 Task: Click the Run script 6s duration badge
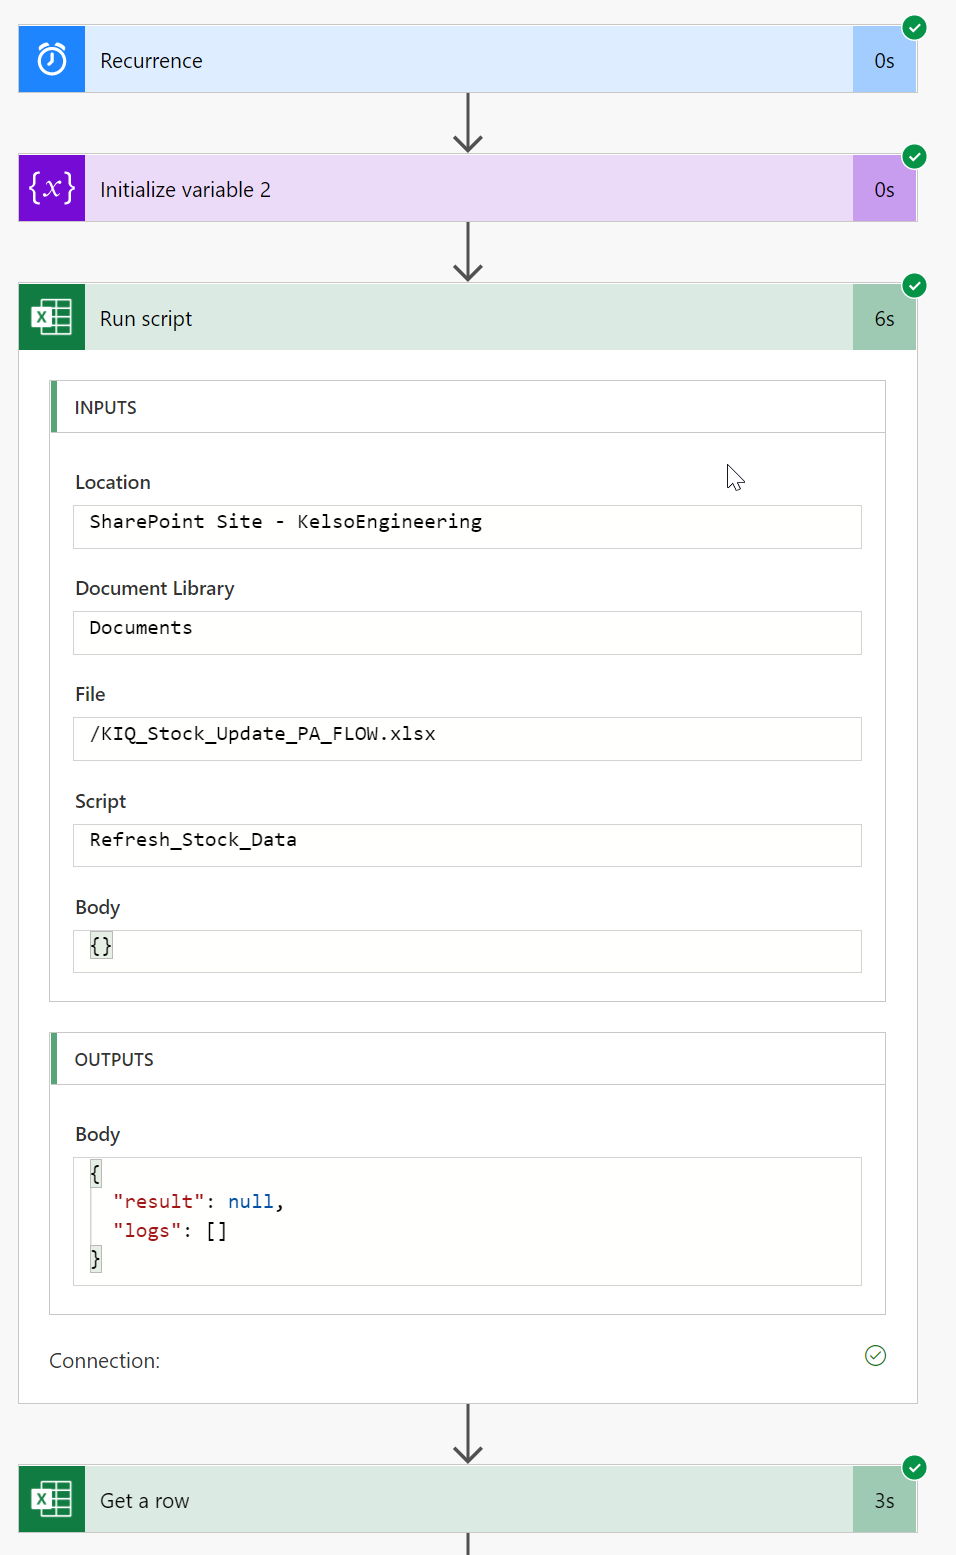(884, 317)
